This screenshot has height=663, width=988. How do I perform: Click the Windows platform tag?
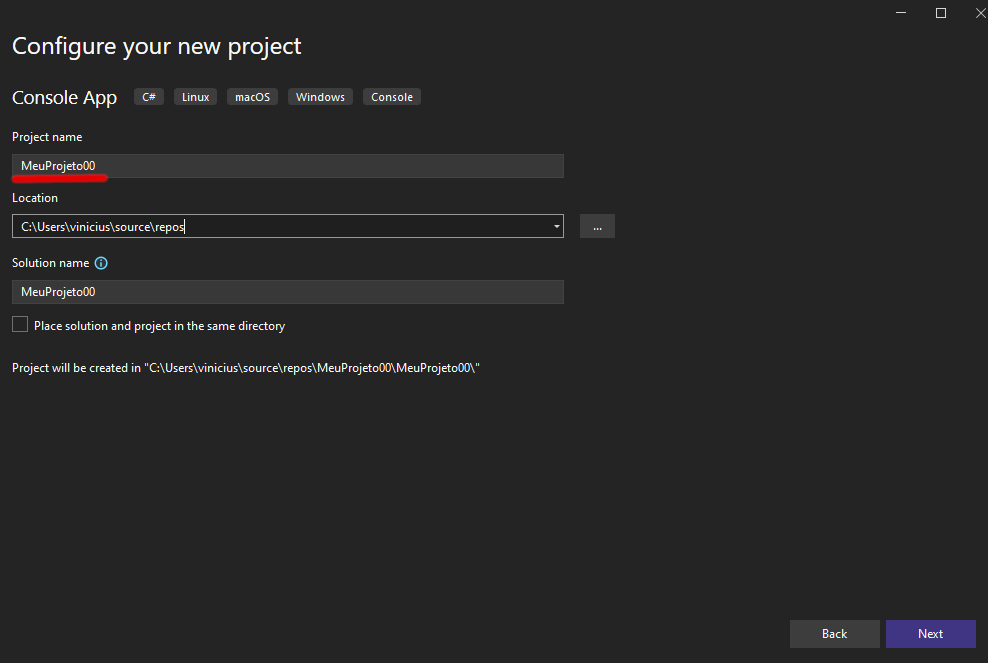[x=320, y=97]
